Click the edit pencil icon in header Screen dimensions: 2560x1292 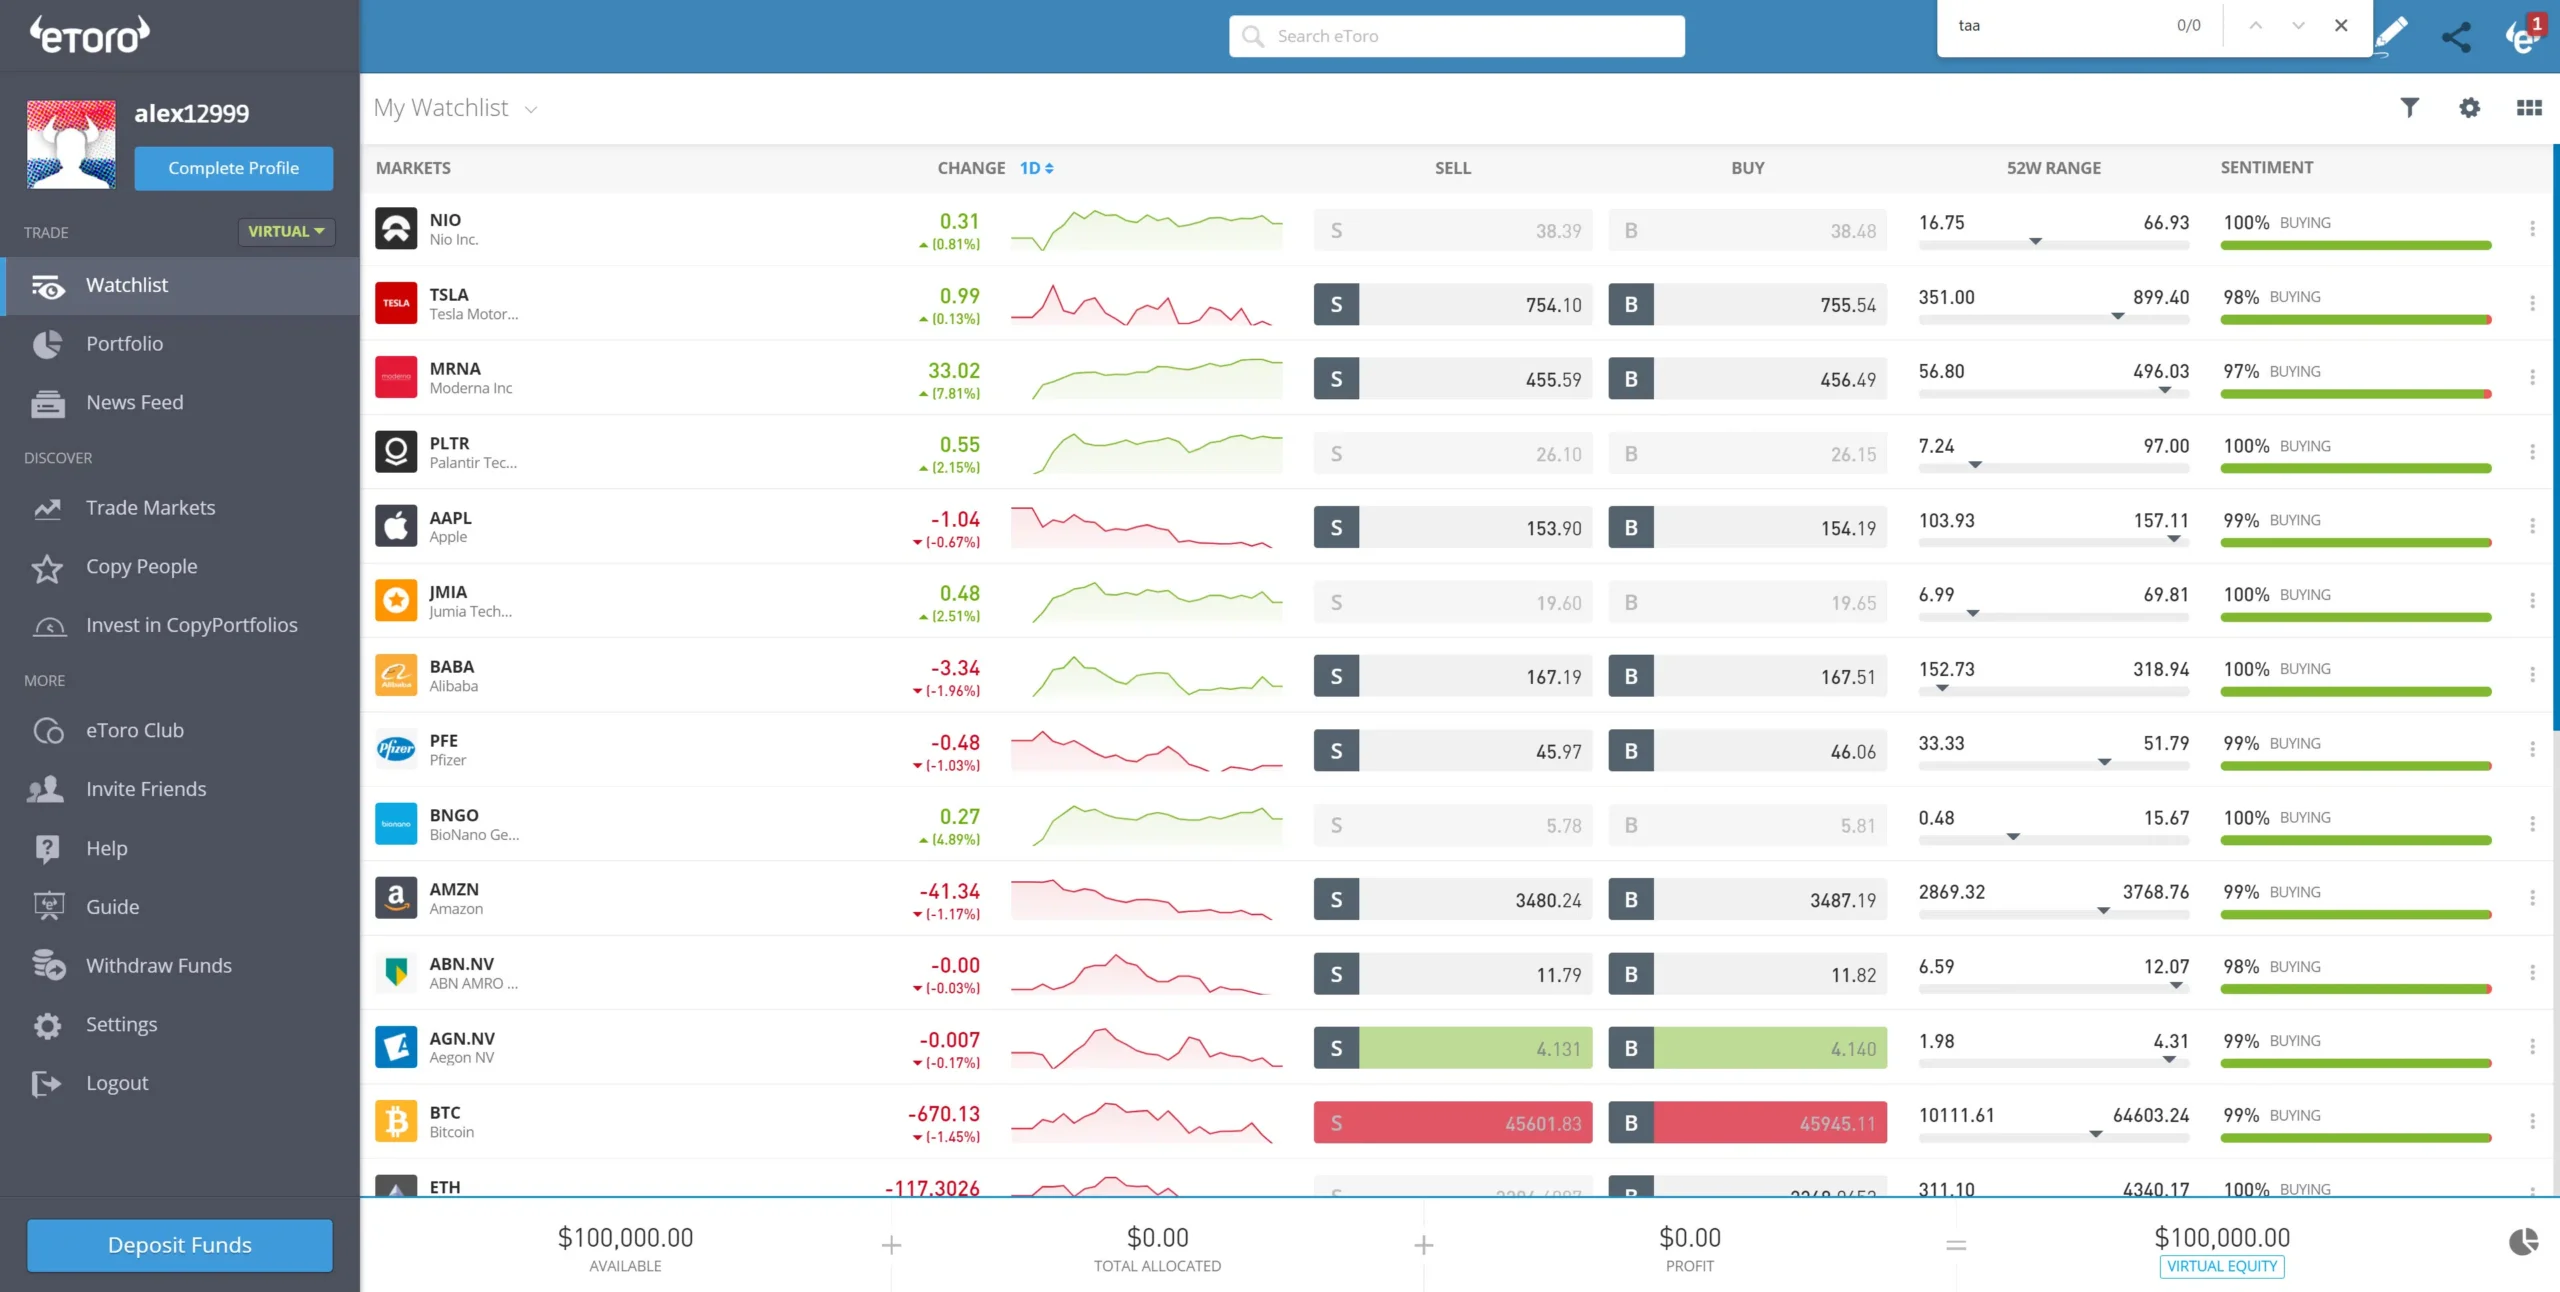(x=2392, y=35)
